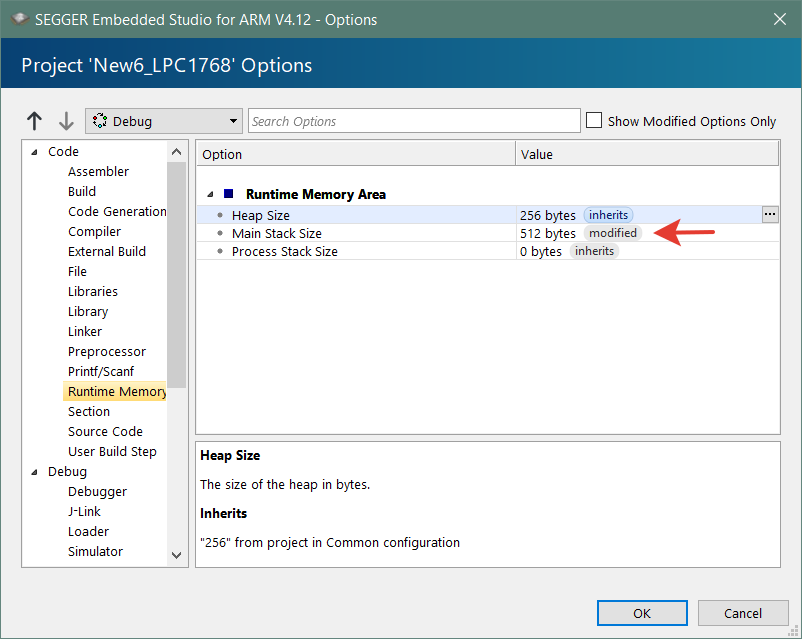The height and width of the screenshot is (639, 802).
Task: Click the ellipsis button on Heap Size row
Action: point(770,215)
